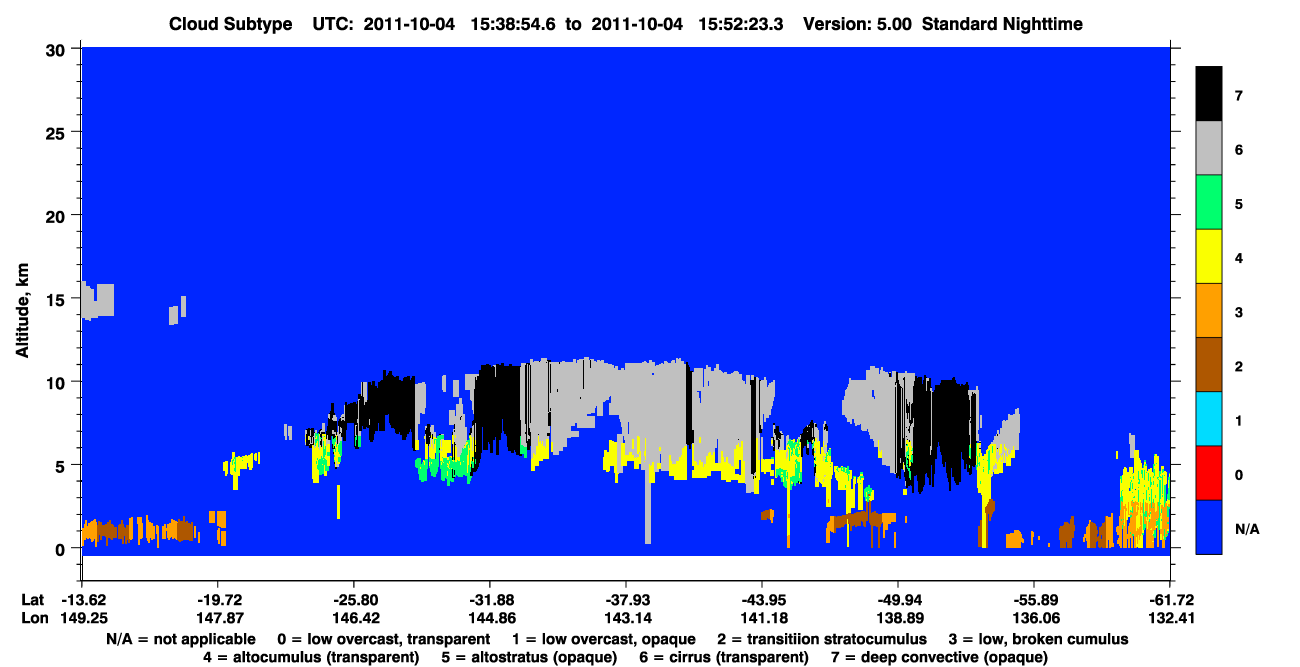
Task: Click the red low overcast transparent swatch
Action: (1209, 473)
